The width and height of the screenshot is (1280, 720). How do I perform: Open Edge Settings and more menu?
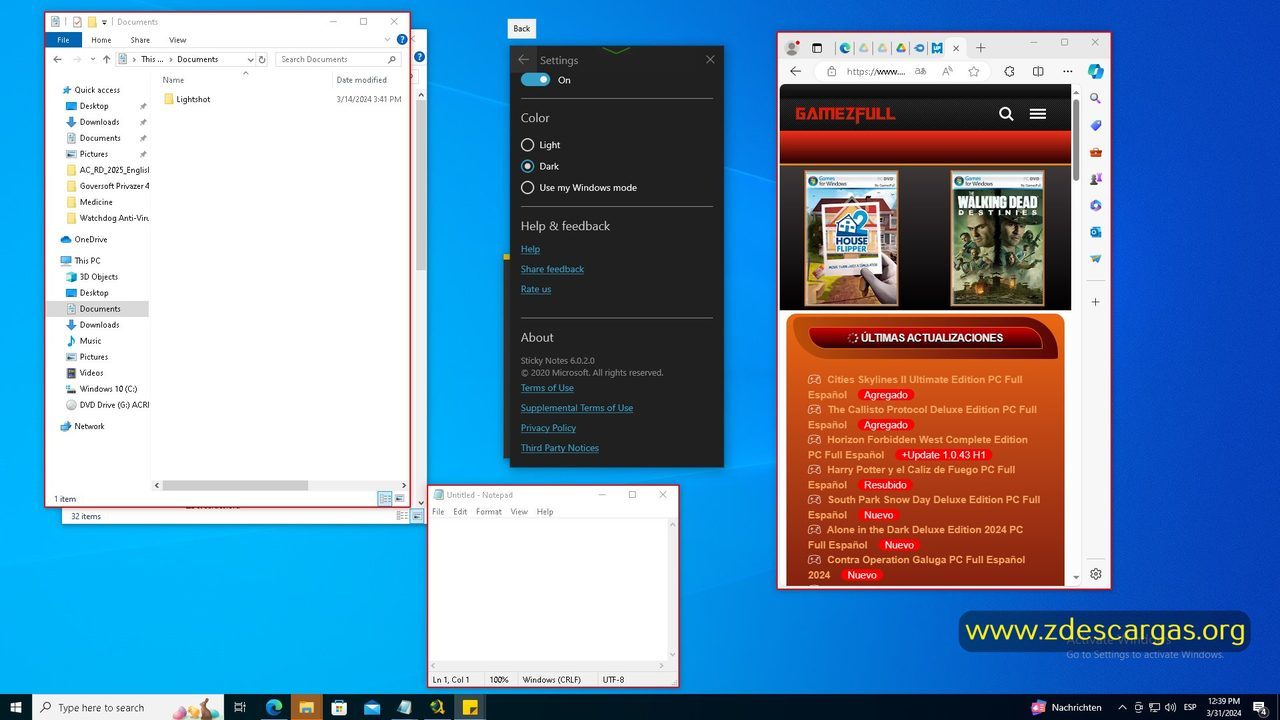[1067, 71]
